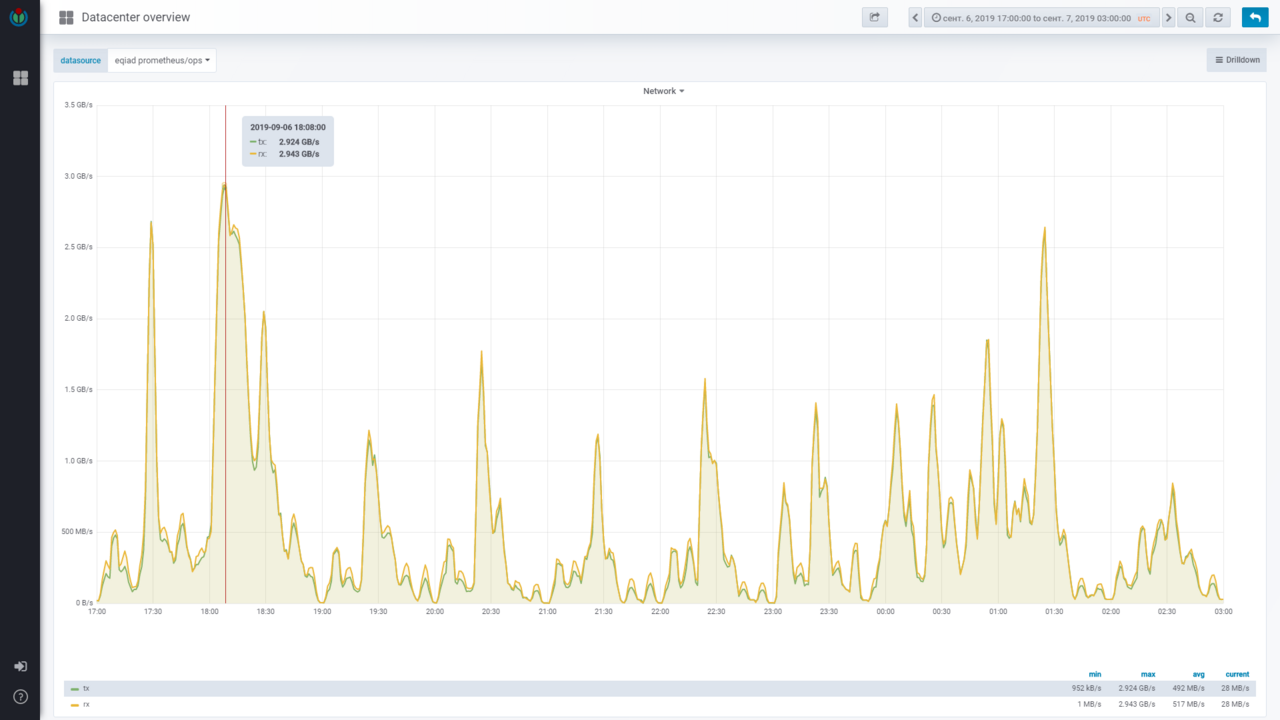Sort legend by current column
Image resolution: width=1280 pixels, height=720 pixels.
(1237, 674)
